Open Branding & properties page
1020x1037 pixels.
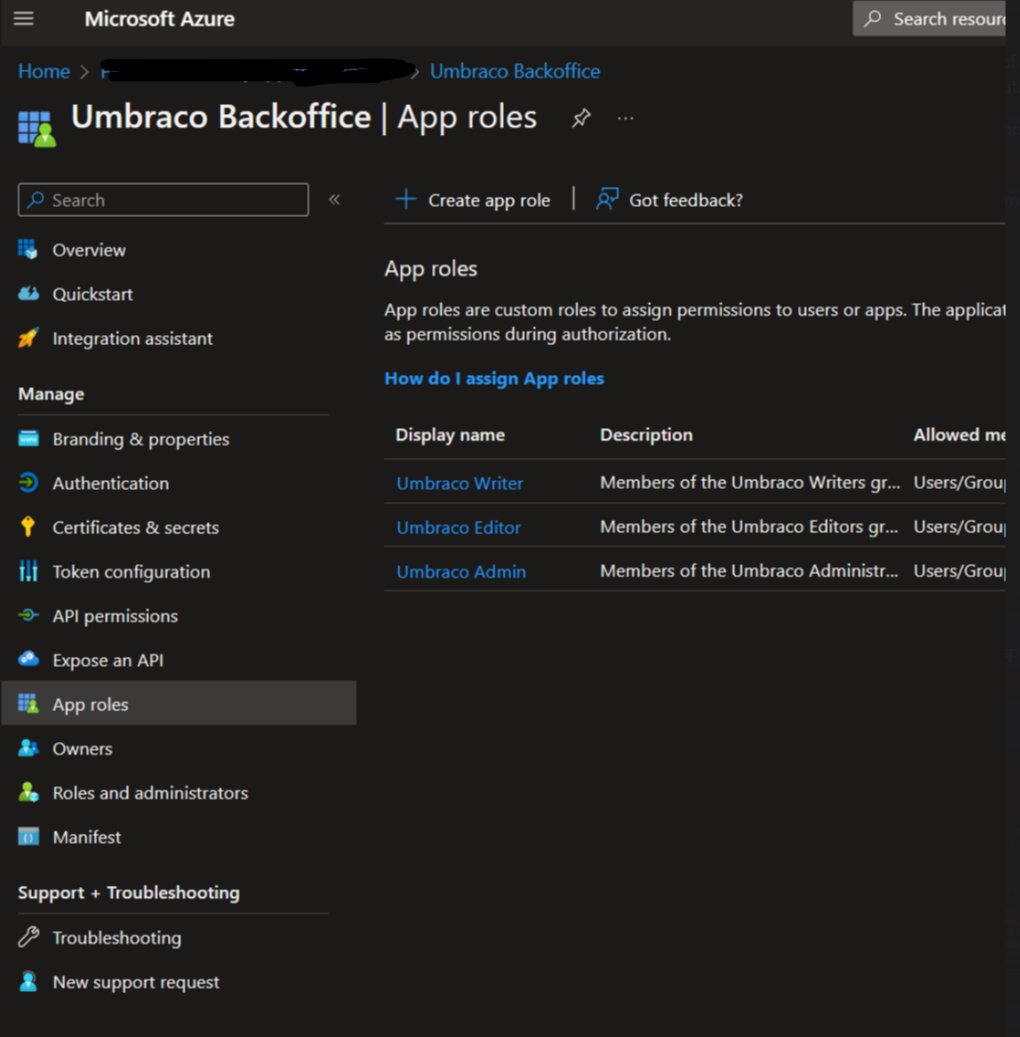point(140,439)
